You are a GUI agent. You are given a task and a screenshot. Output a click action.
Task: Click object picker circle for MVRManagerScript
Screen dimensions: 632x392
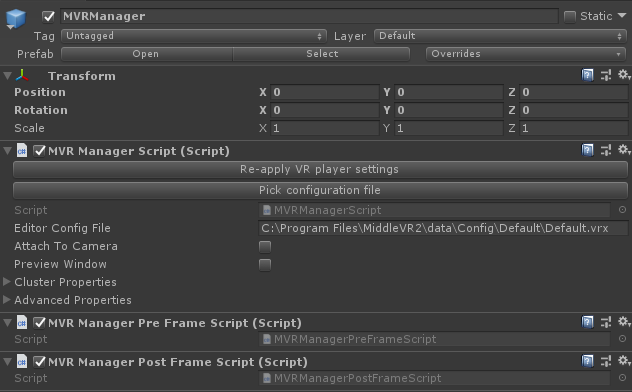click(x=622, y=209)
